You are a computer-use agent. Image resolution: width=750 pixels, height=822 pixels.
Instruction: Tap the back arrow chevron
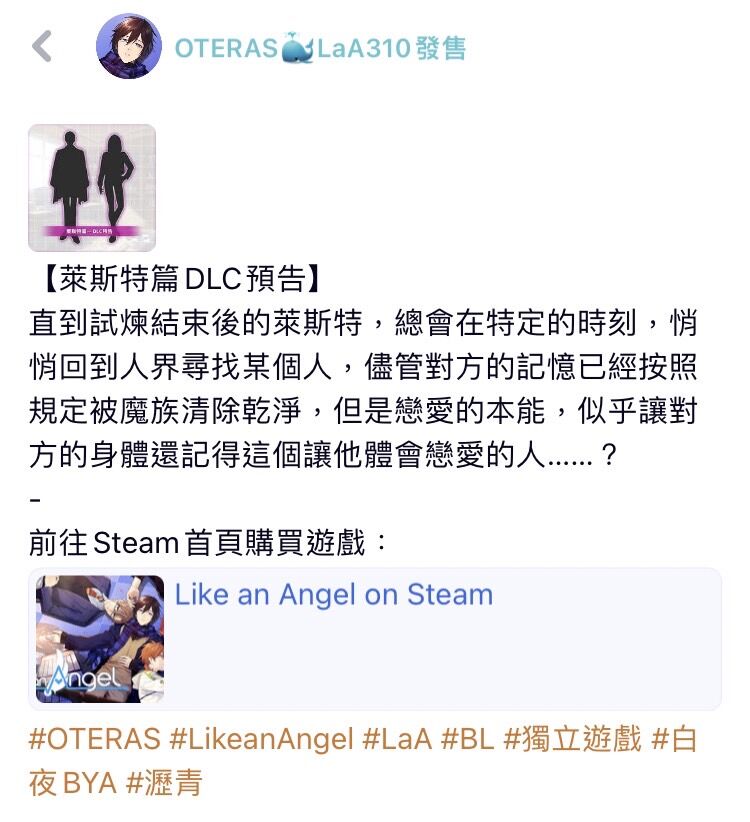tap(42, 47)
